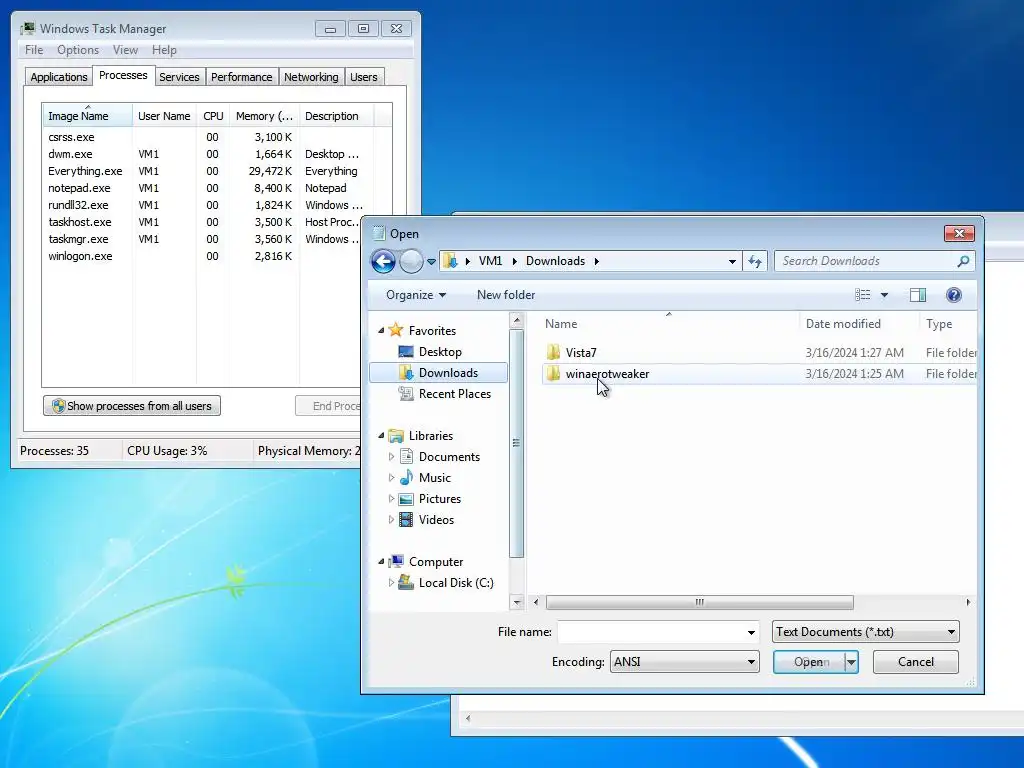
Task: Open Desktop in Favorites
Action: click(x=440, y=352)
